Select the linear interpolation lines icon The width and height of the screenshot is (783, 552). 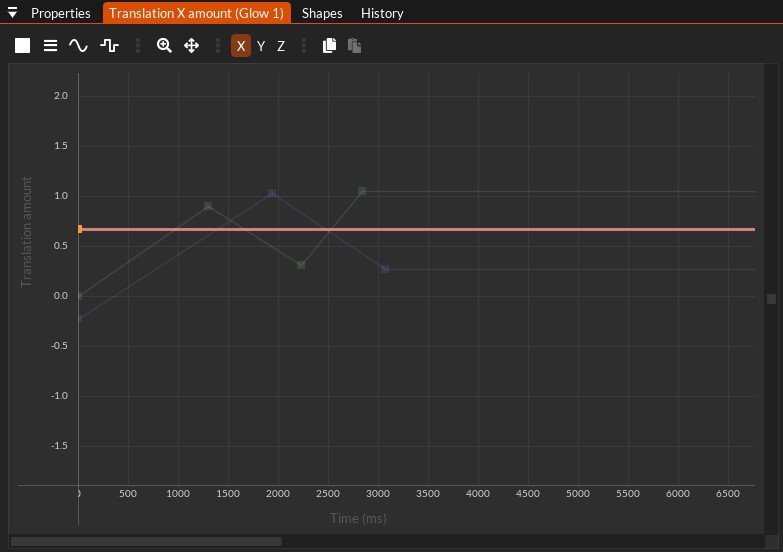tap(50, 45)
